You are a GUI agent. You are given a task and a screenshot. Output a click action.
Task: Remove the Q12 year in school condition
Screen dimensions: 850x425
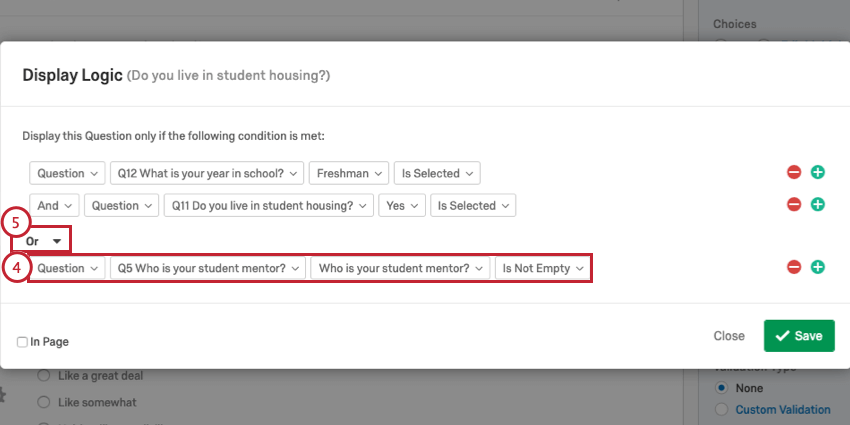(x=794, y=173)
